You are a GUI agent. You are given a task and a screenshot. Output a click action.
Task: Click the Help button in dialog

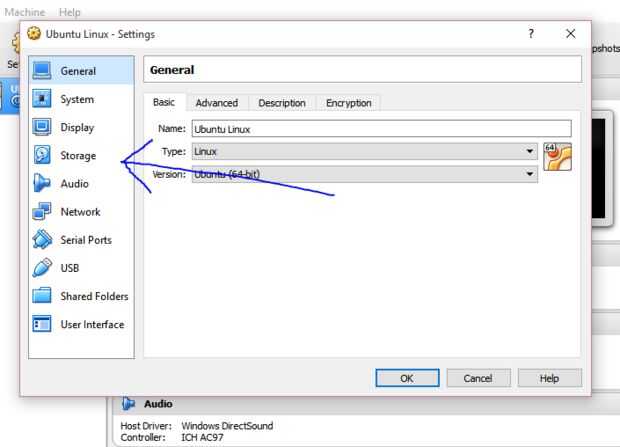550,378
